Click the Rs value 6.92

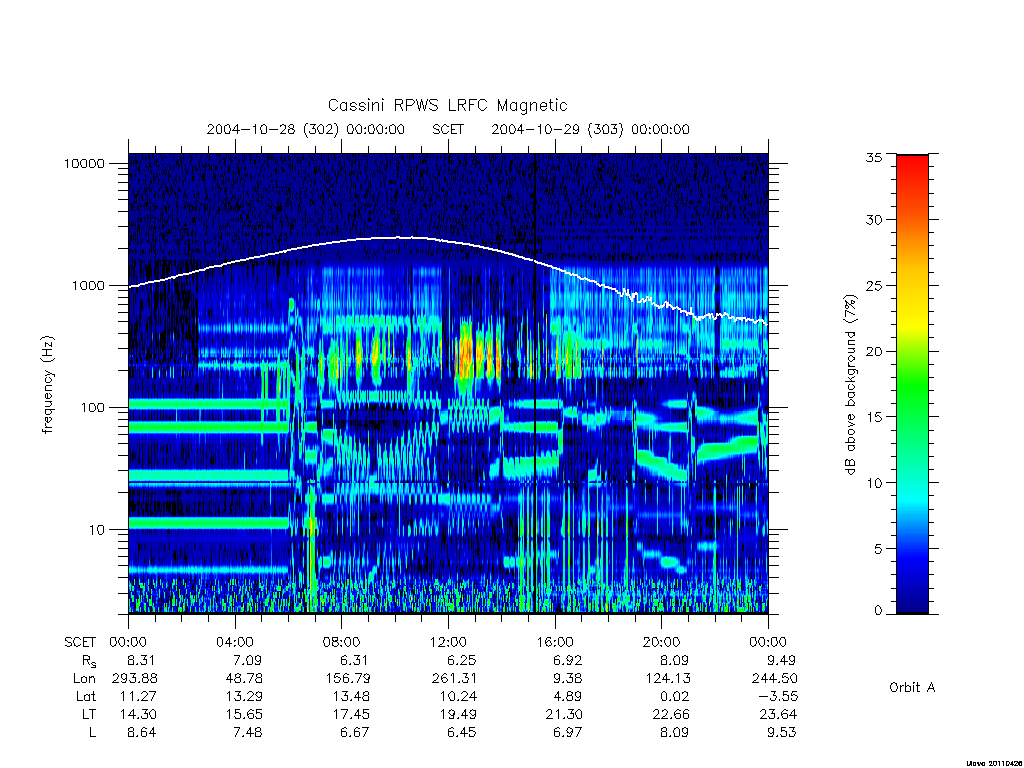[568, 660]
